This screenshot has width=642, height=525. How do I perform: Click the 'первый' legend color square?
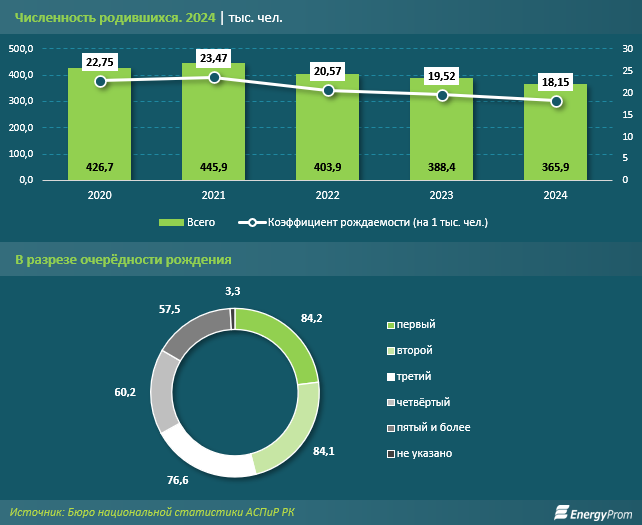coord(391,325)
